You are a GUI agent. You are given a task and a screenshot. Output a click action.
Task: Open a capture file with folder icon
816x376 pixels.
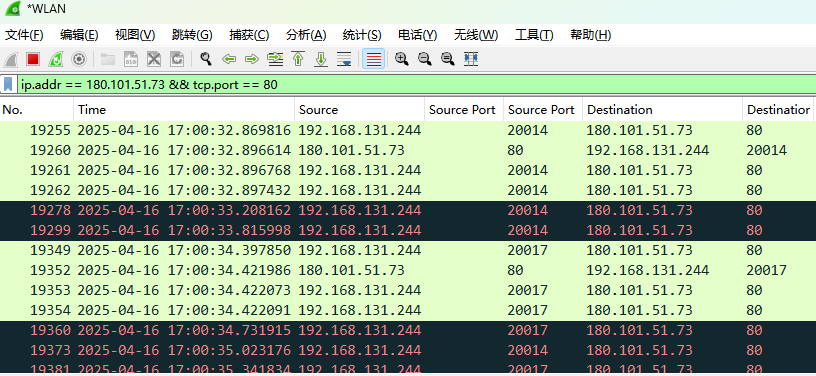108,59
